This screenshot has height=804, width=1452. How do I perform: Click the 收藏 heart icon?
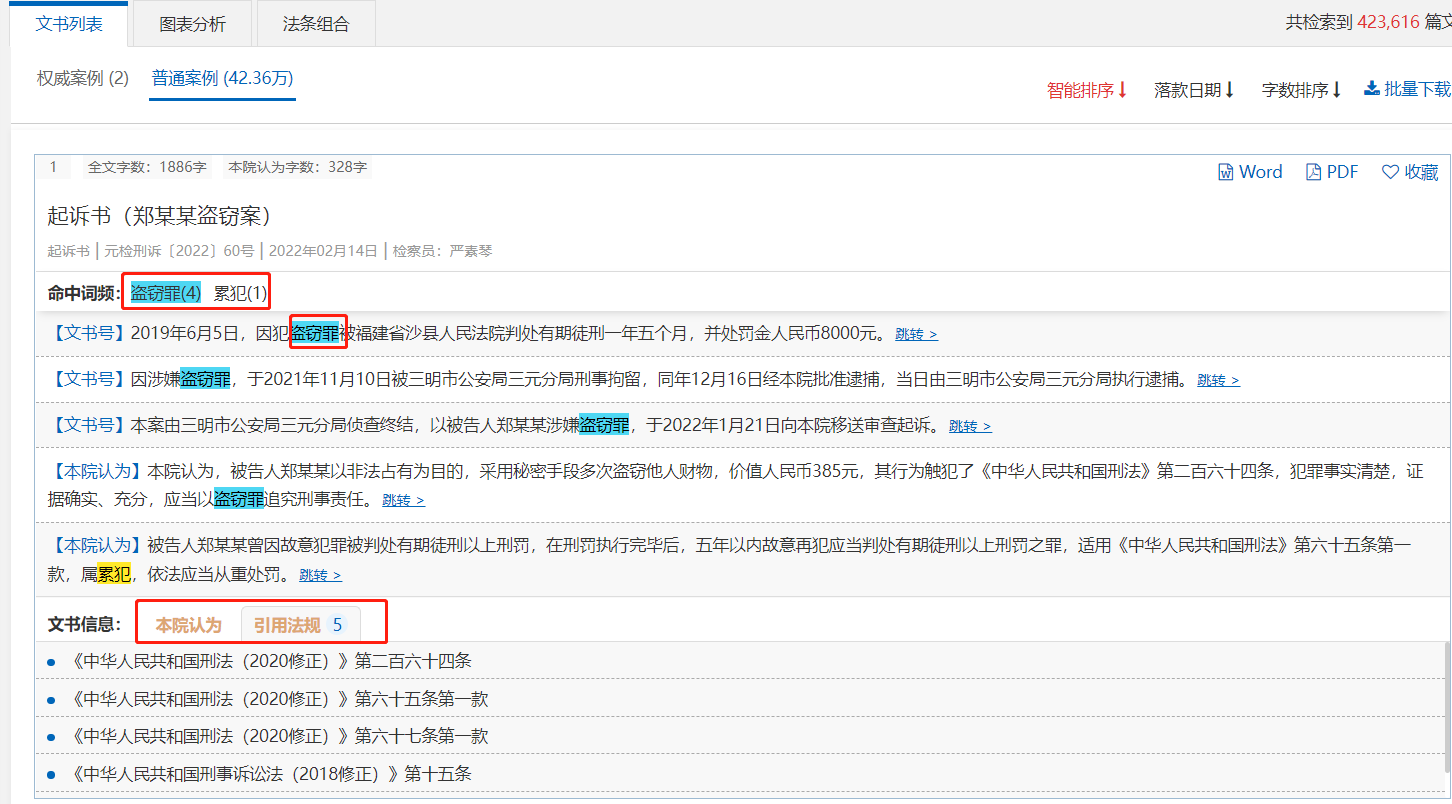[1390, 172]
